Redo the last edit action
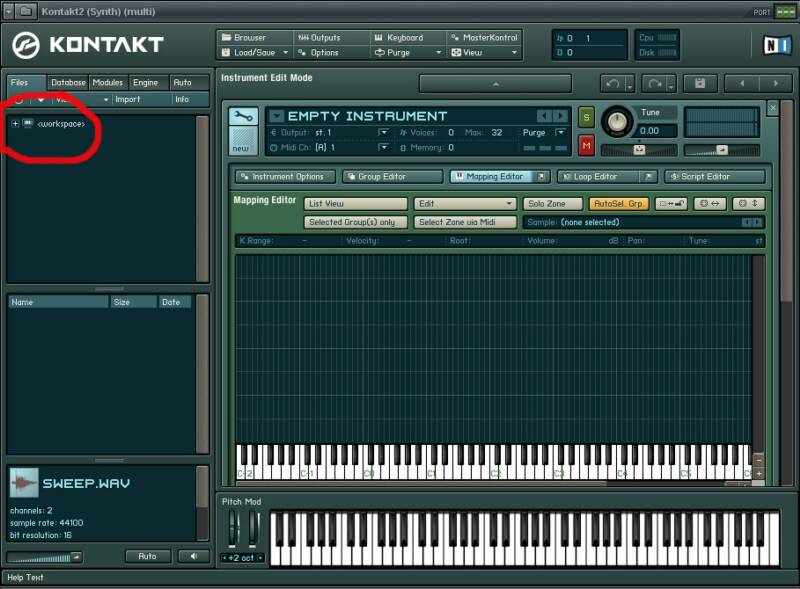 pyautogui.click(x=655, y=83)
